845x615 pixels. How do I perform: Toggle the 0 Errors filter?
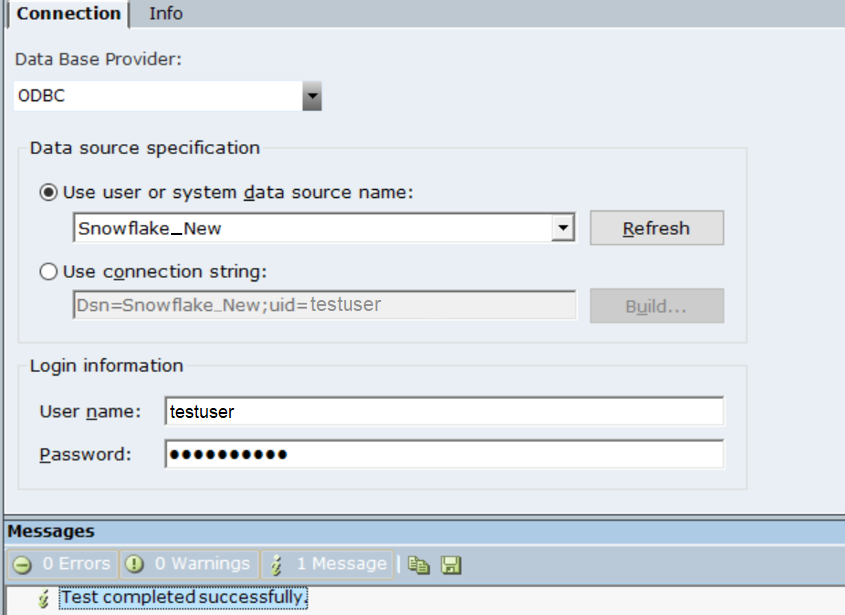(62, 564)
